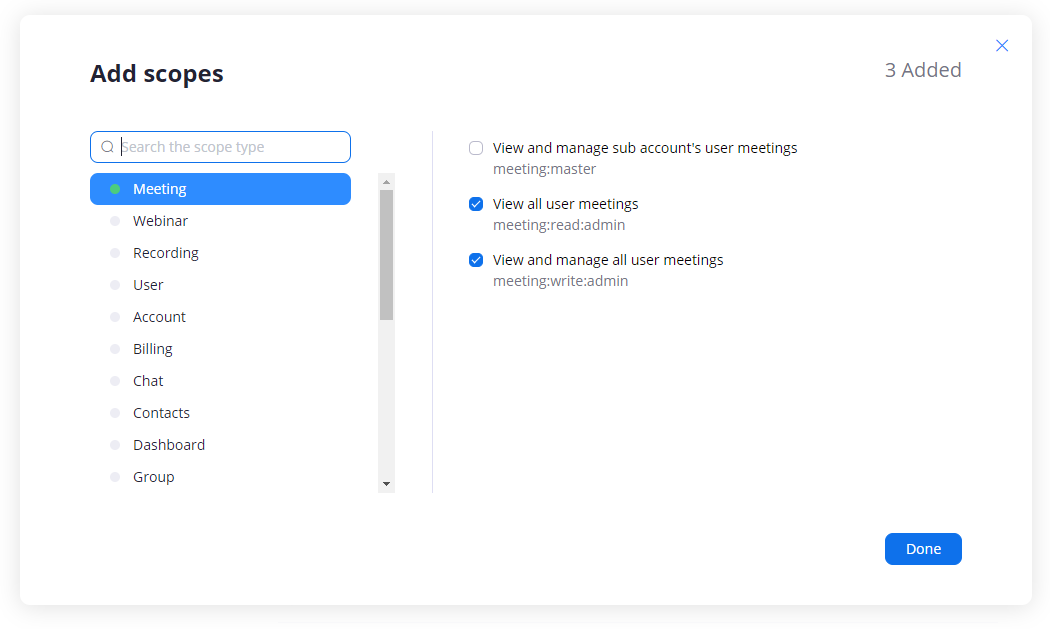Switch to Recording scopes
The height and width of the screenshot is (629, 1050).
click(220, 253)
